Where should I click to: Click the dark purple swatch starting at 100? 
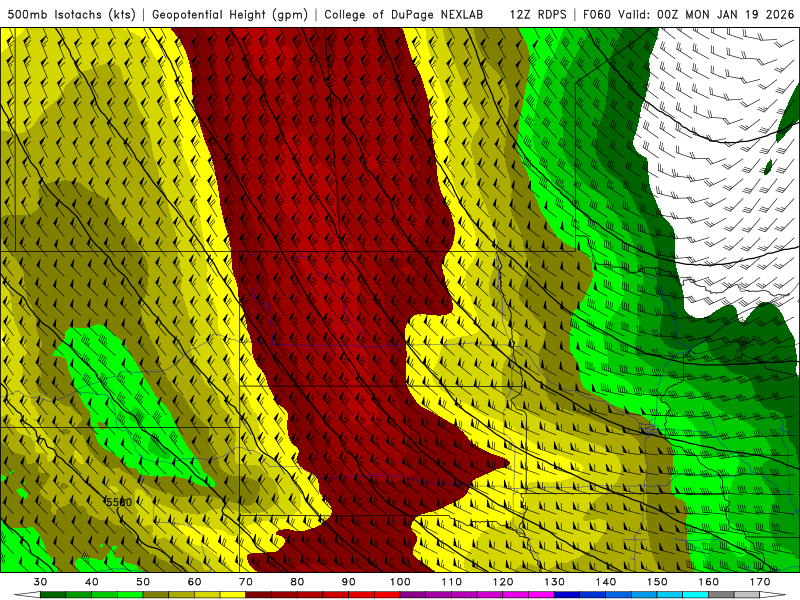pyautogui.click(x=413, y=595)
